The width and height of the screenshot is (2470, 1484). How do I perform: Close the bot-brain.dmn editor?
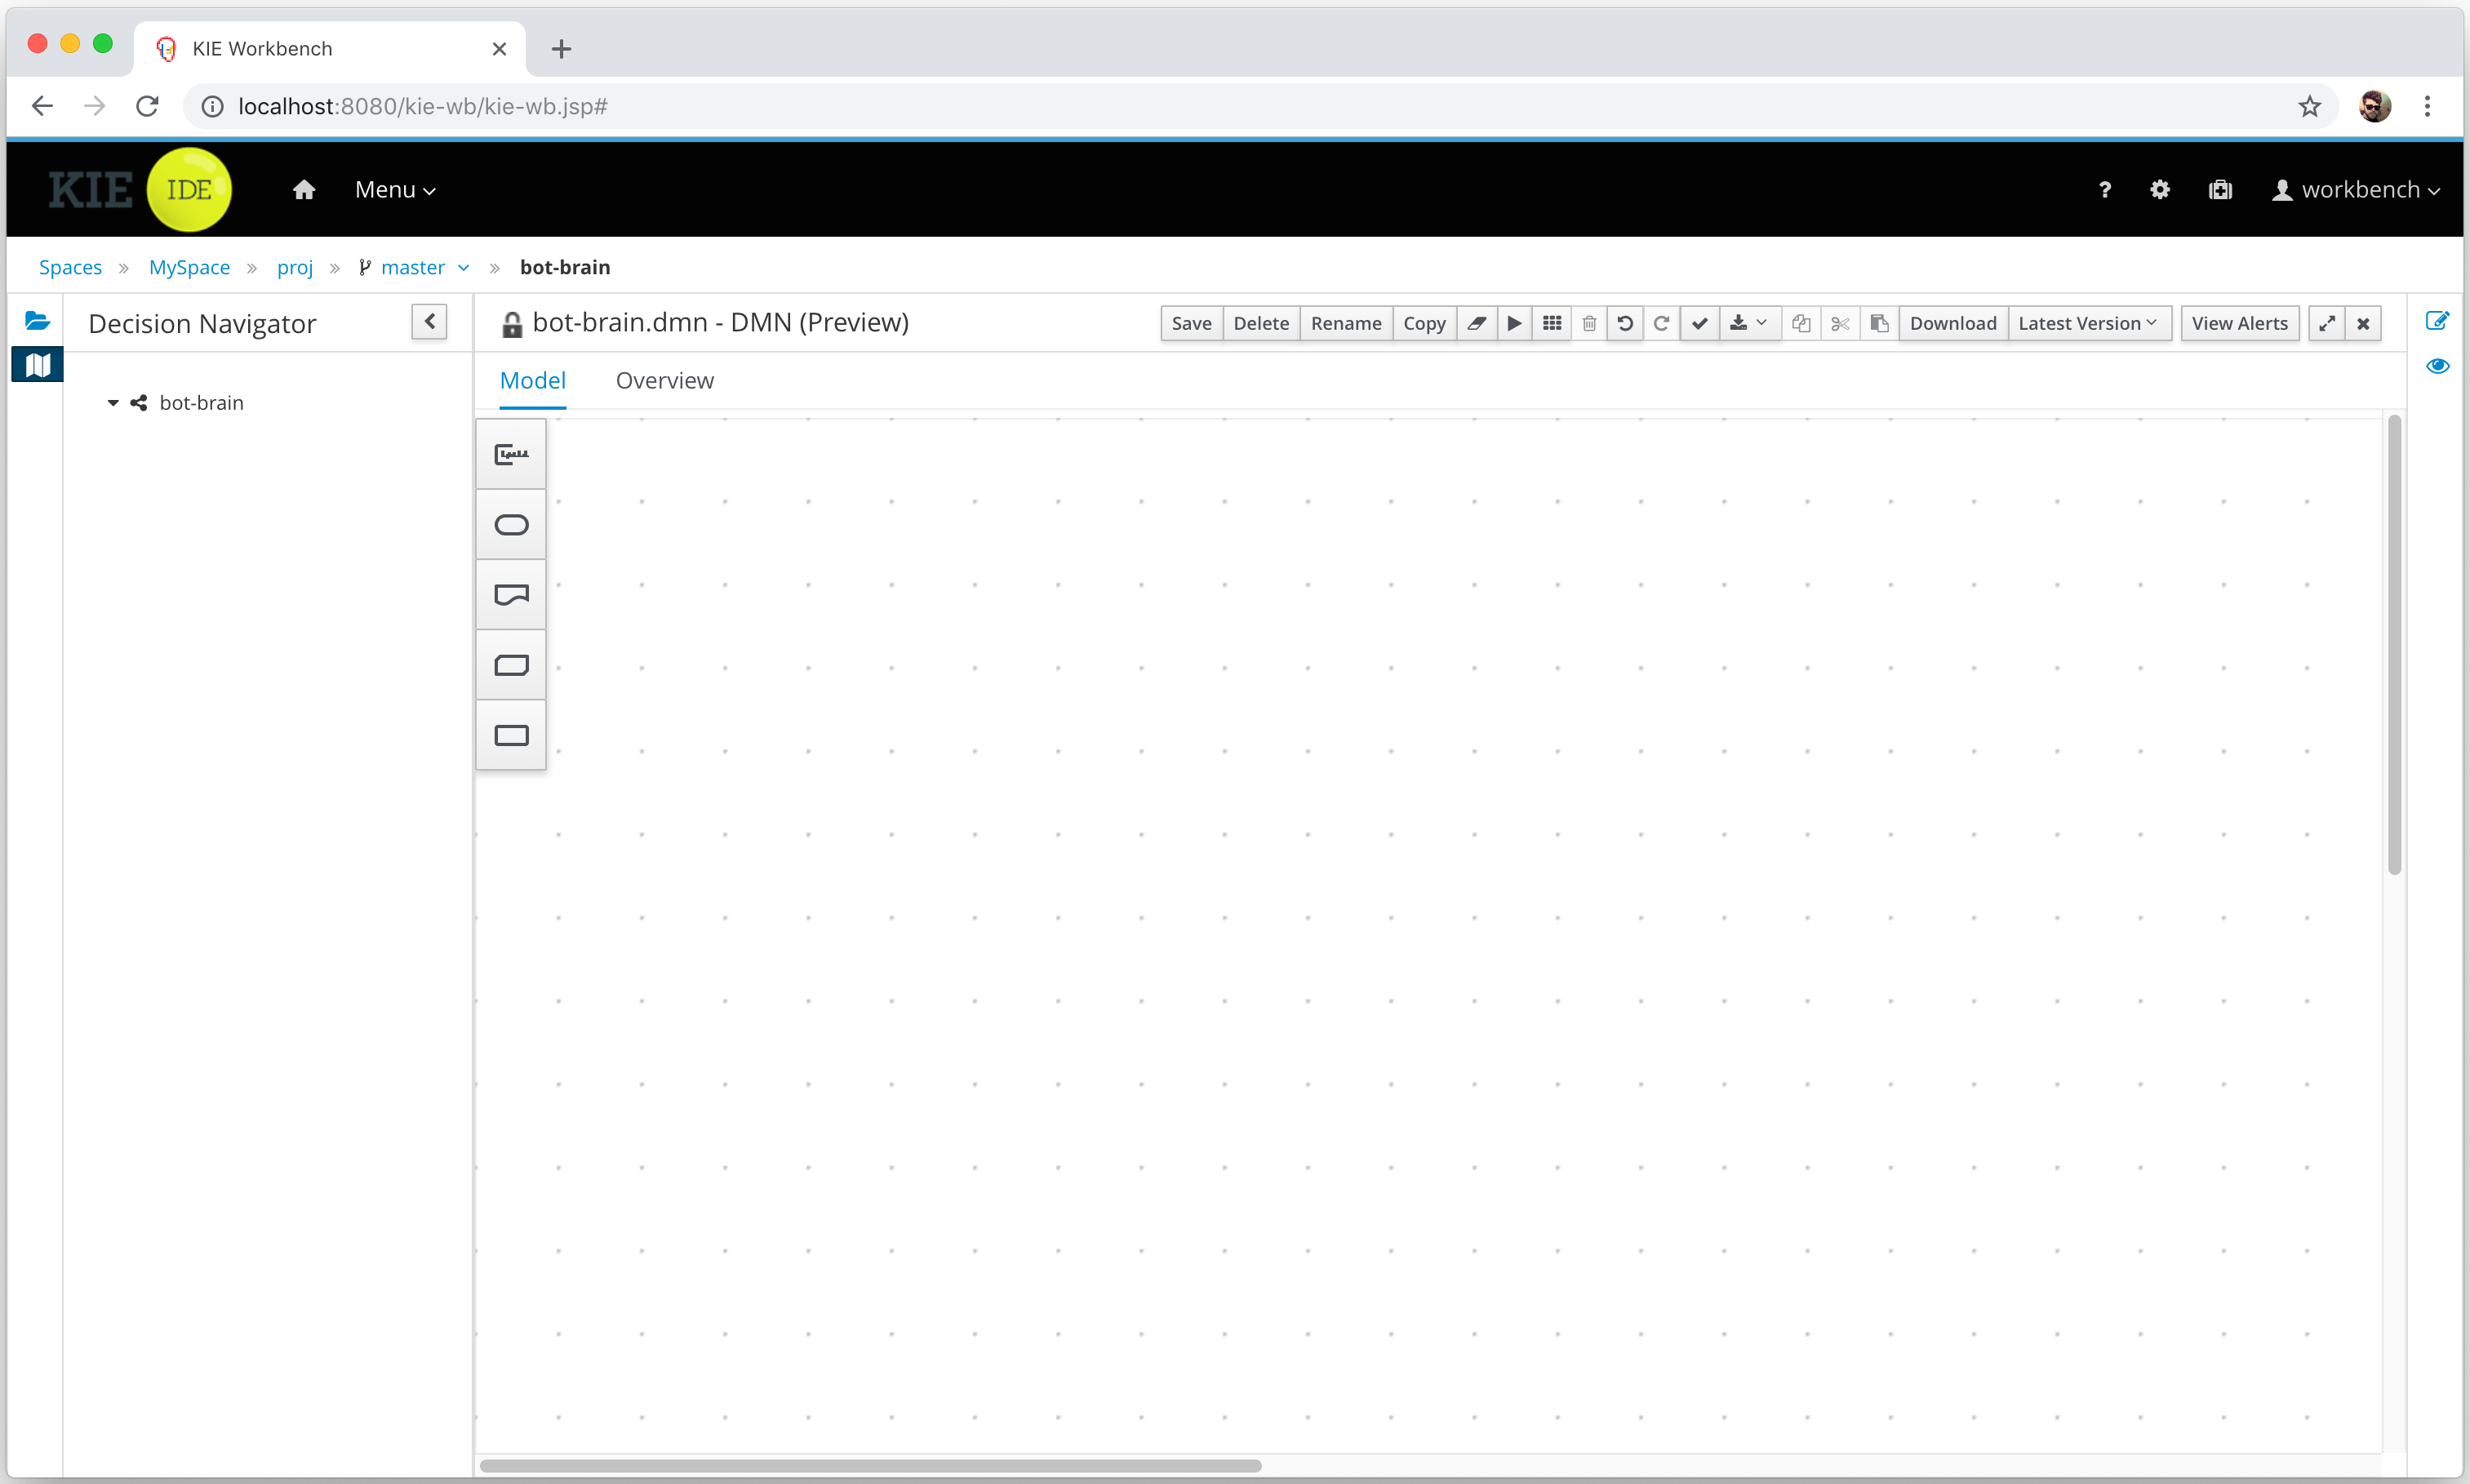point(2363,323)
